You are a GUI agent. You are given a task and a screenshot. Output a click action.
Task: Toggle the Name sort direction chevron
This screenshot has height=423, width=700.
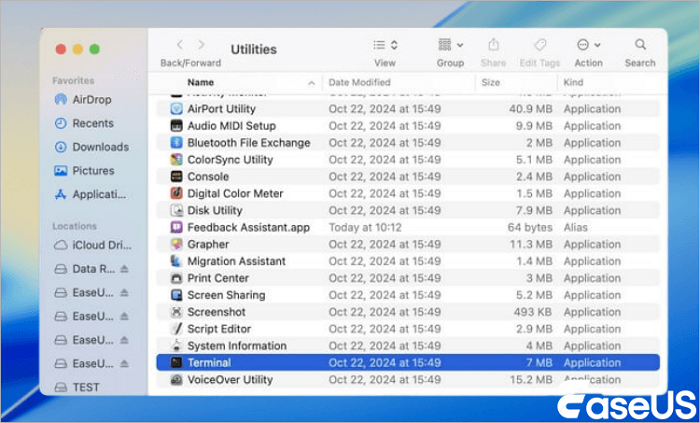(x=311, y=83)
